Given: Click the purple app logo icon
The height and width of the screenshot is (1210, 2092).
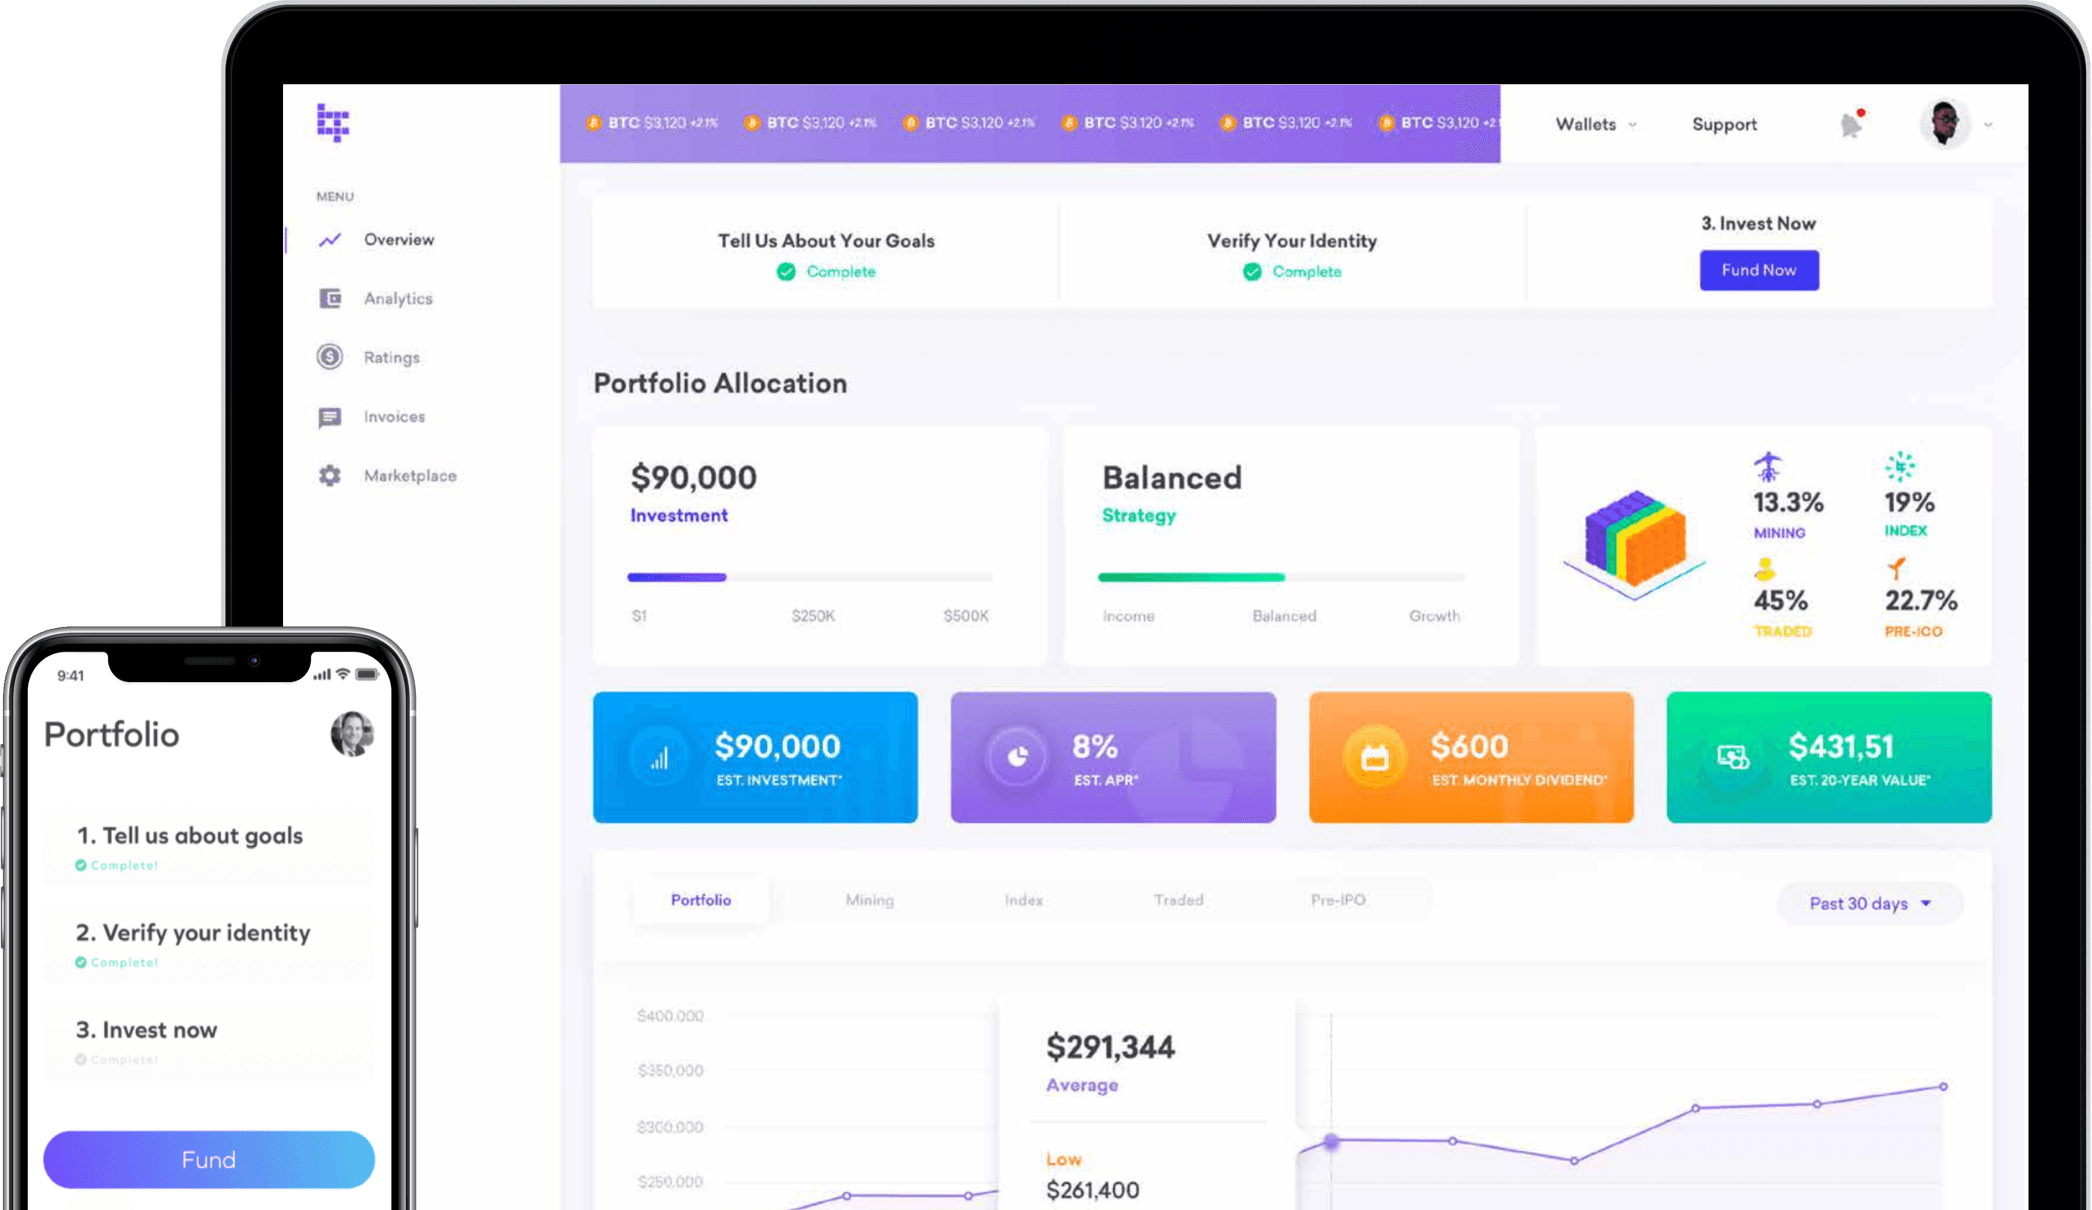Looking at the screenshot, I should [x=333, y=122].
